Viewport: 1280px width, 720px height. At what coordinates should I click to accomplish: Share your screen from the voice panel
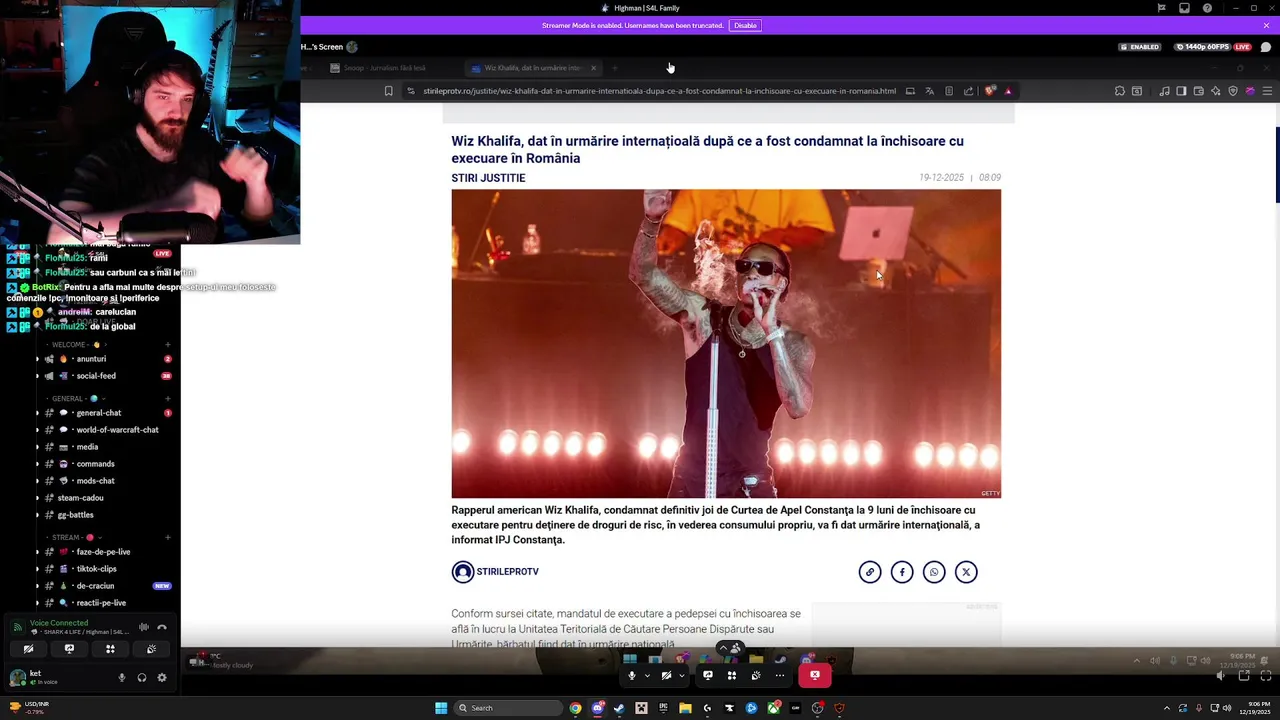(69, 649)
